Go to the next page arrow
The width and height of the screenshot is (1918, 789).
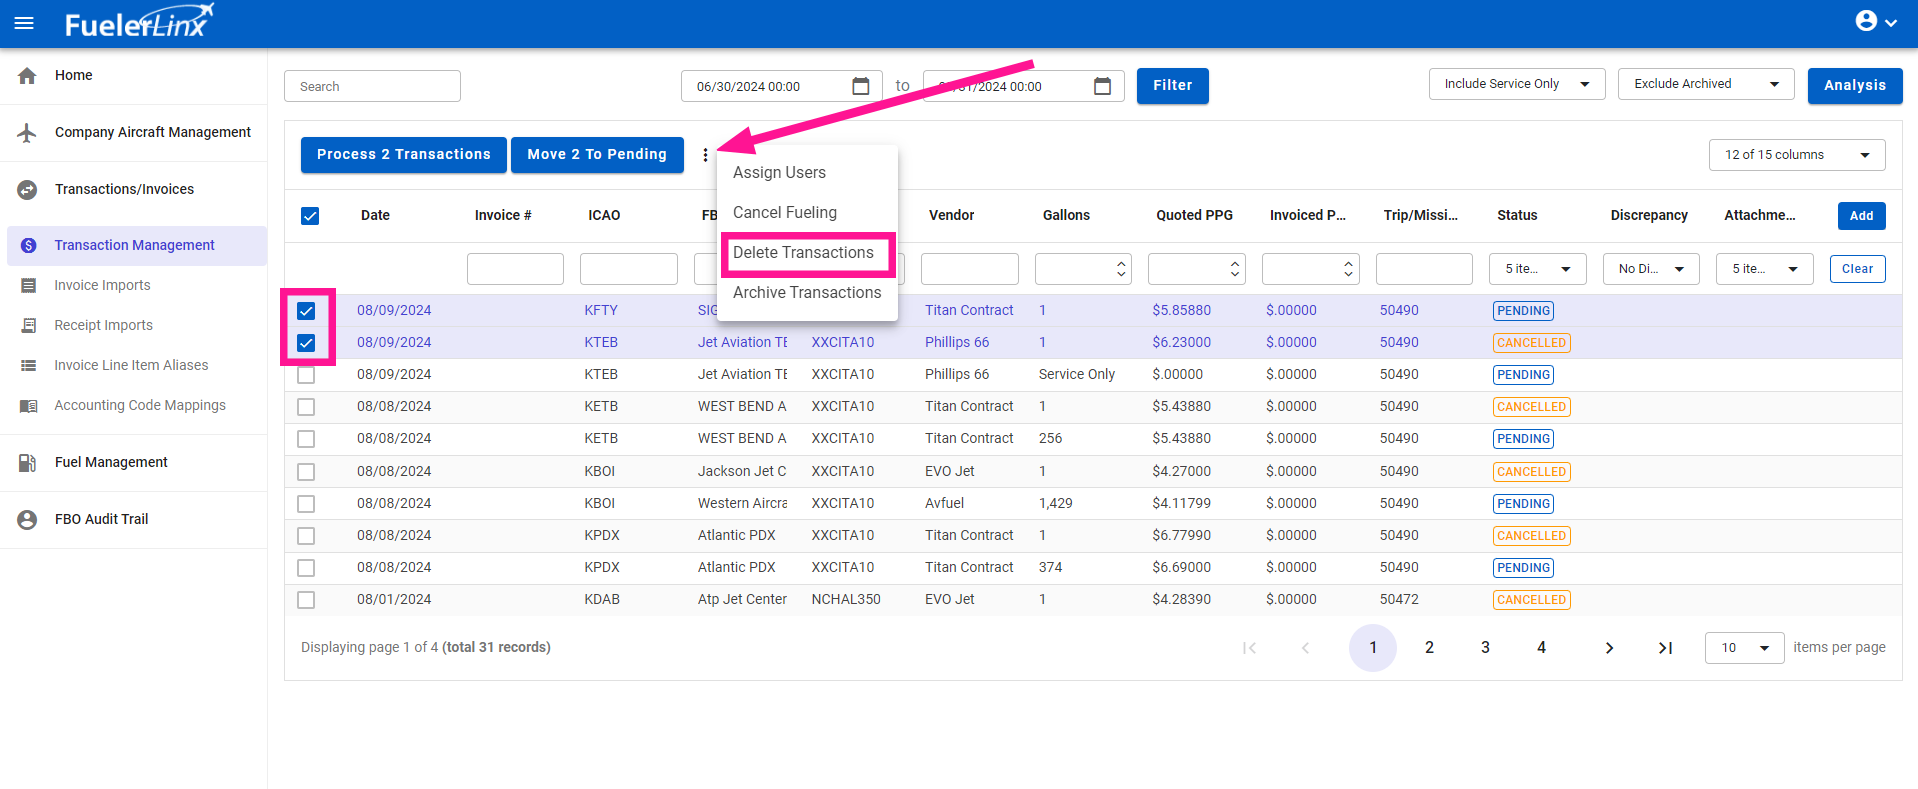coord(1609,648)
